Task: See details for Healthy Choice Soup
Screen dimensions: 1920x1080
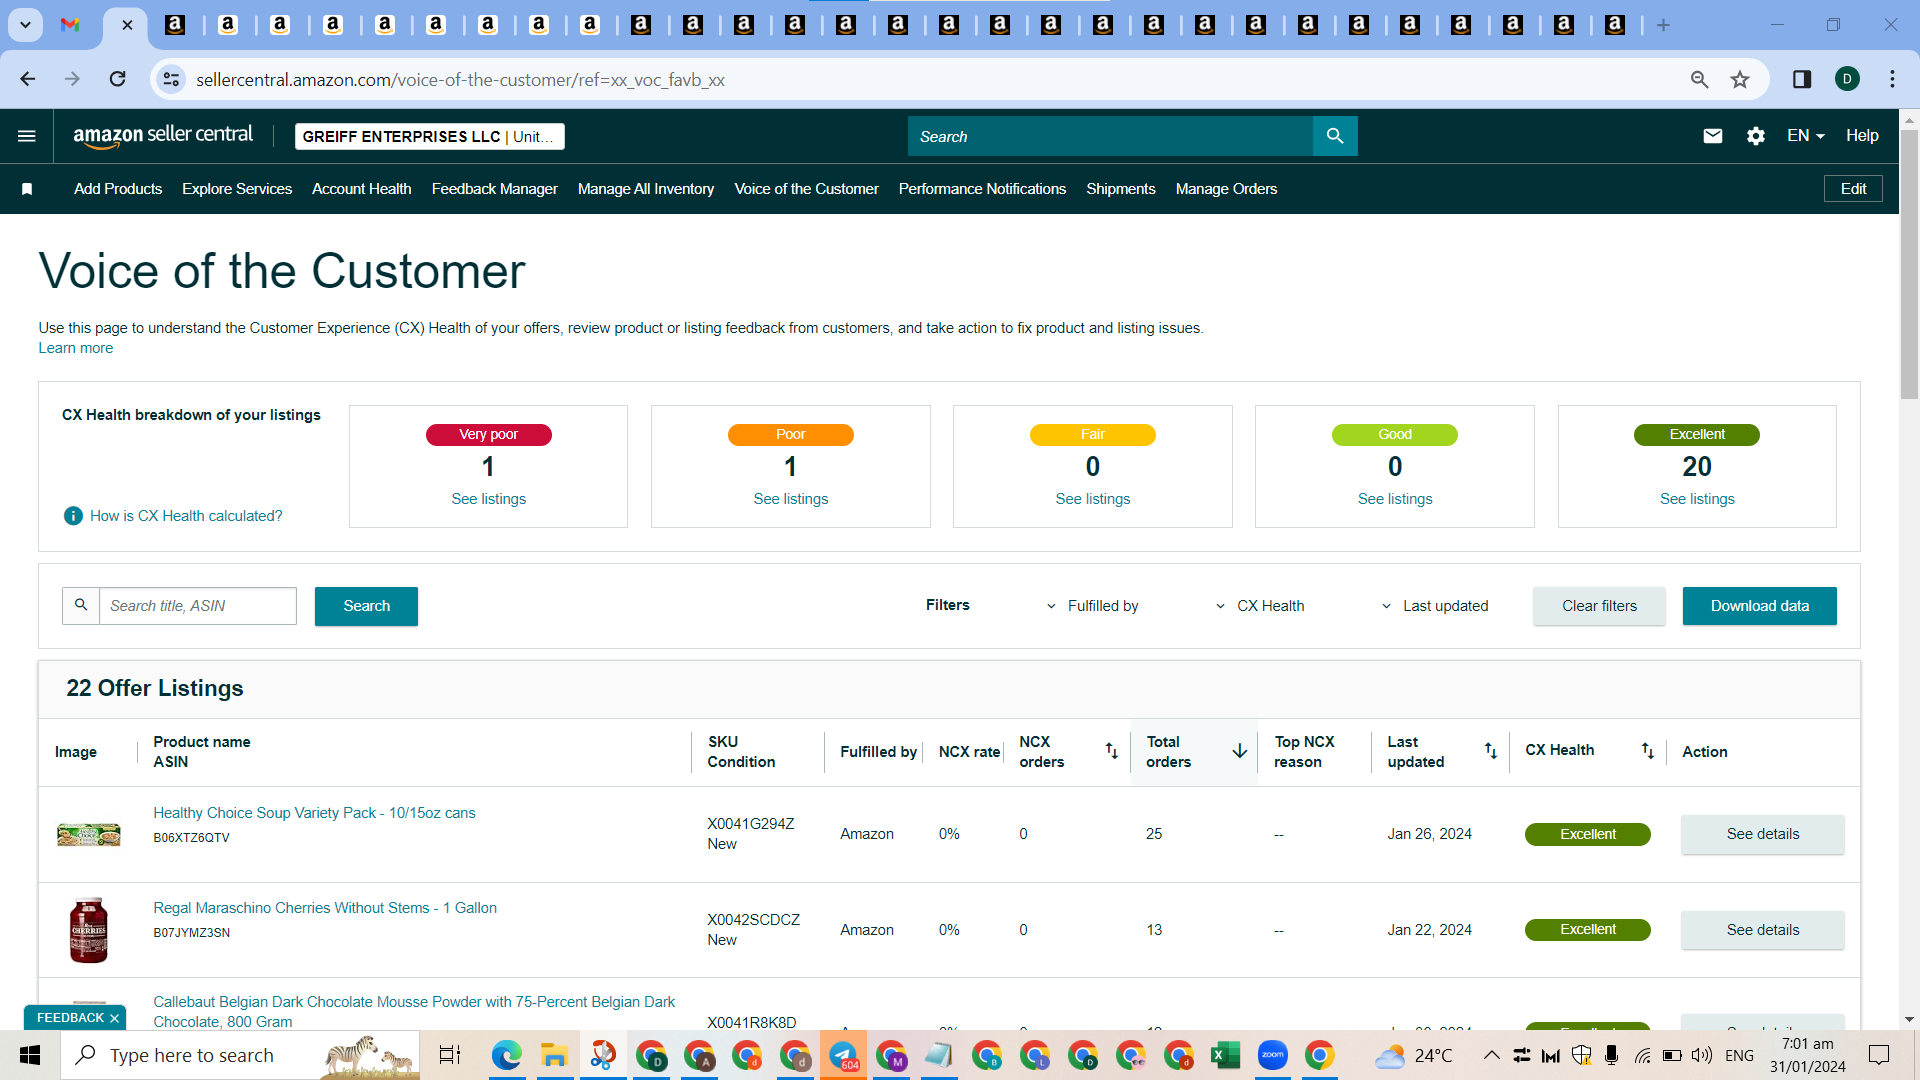Action: [x=1762, y=834]
